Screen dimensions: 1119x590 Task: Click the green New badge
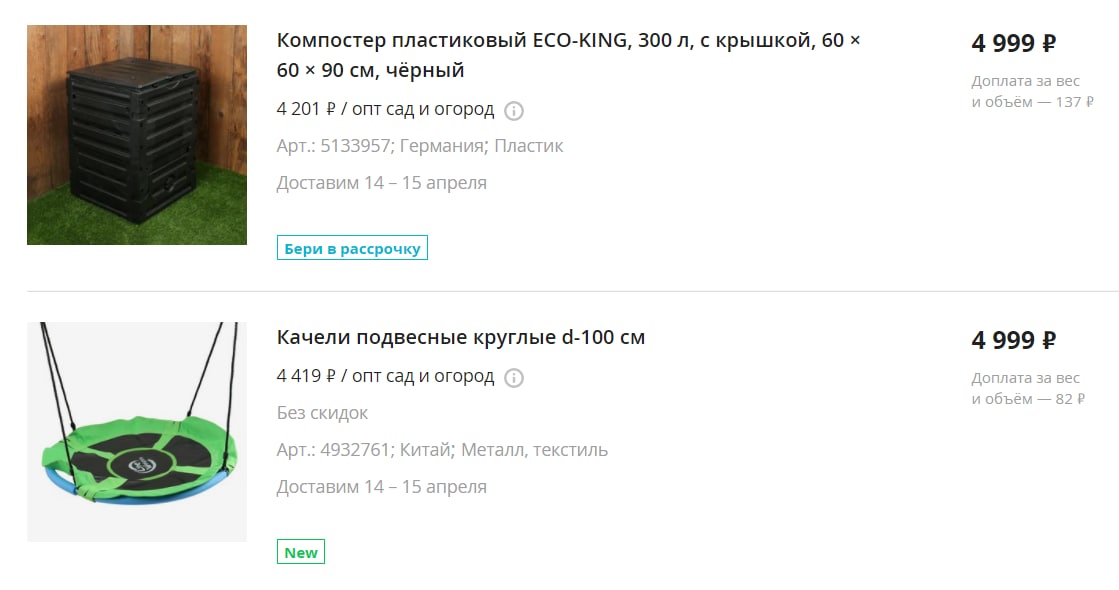click(x=301, y=551)
